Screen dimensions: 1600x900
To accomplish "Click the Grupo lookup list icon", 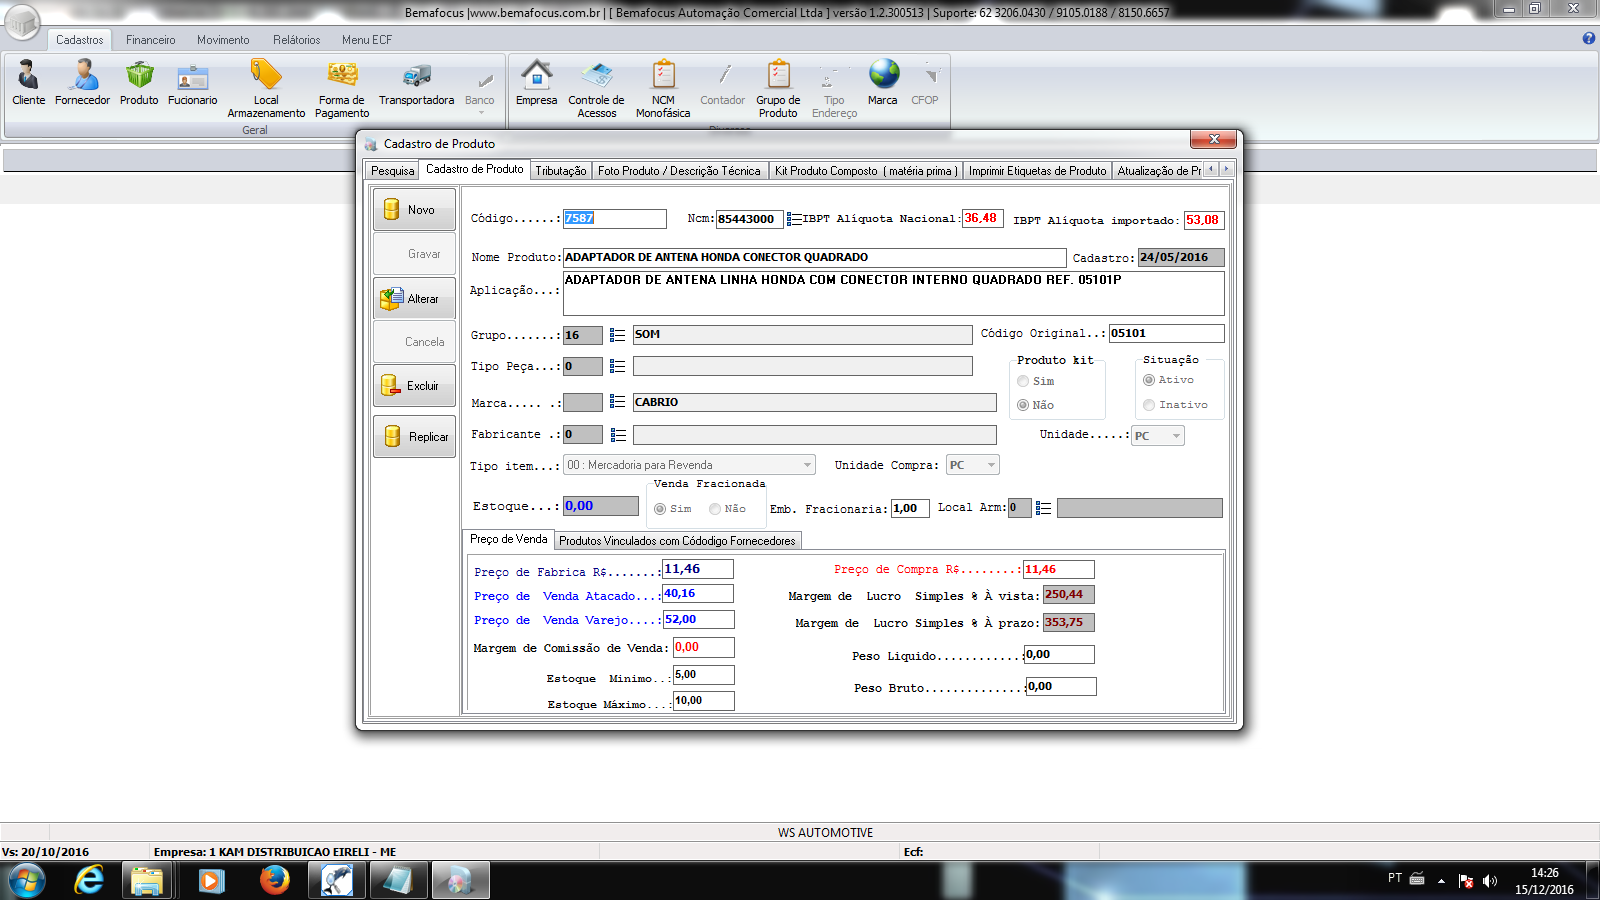I will [617, 335].
